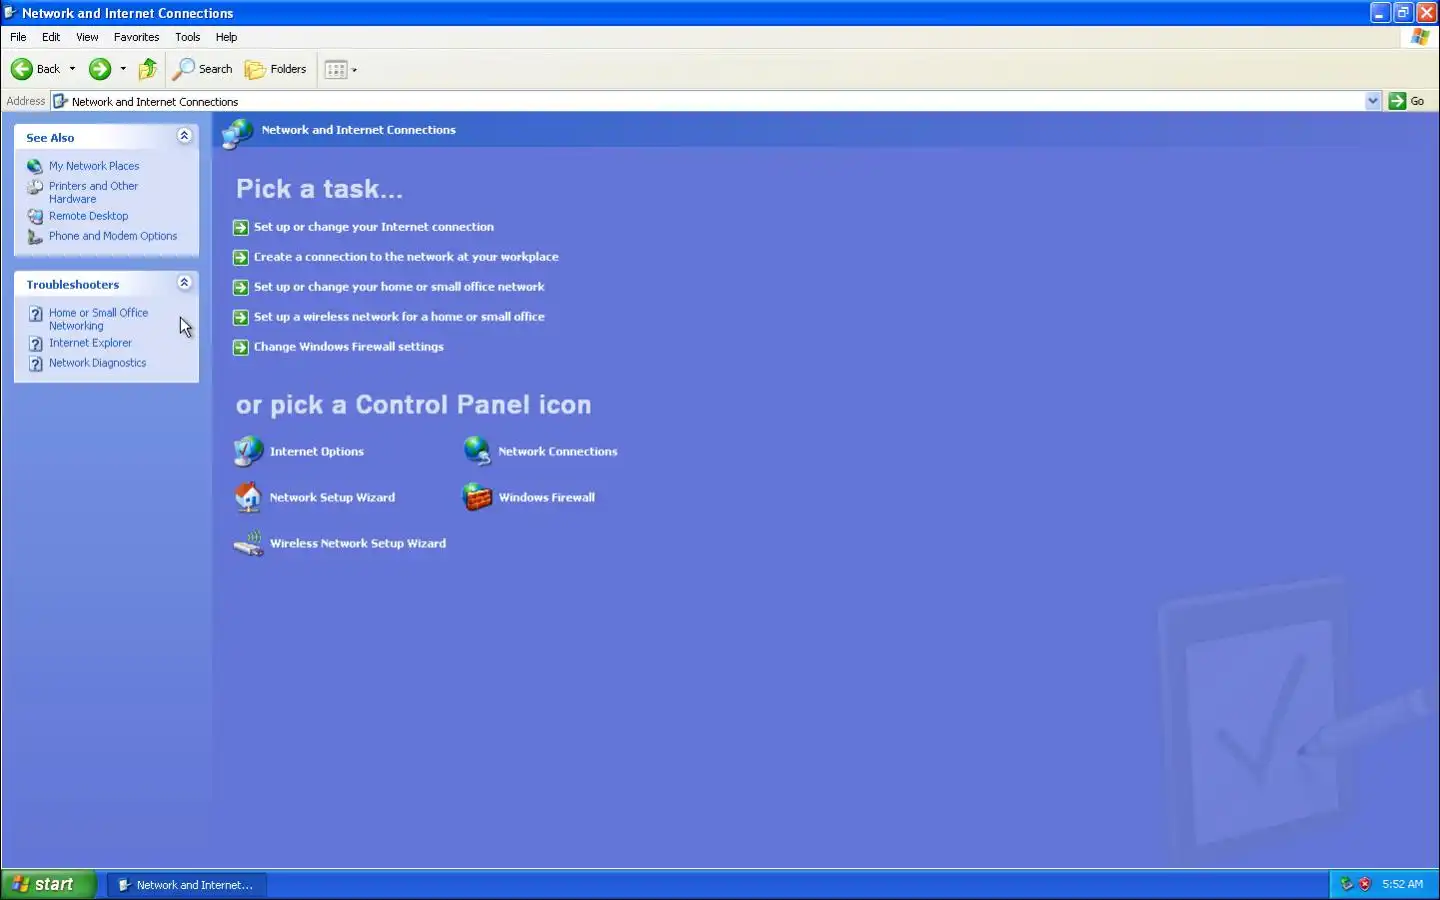1440x900 pixels.
Task: Open the Edit menu
Action: pyautogui.click(x=51, y=37)
